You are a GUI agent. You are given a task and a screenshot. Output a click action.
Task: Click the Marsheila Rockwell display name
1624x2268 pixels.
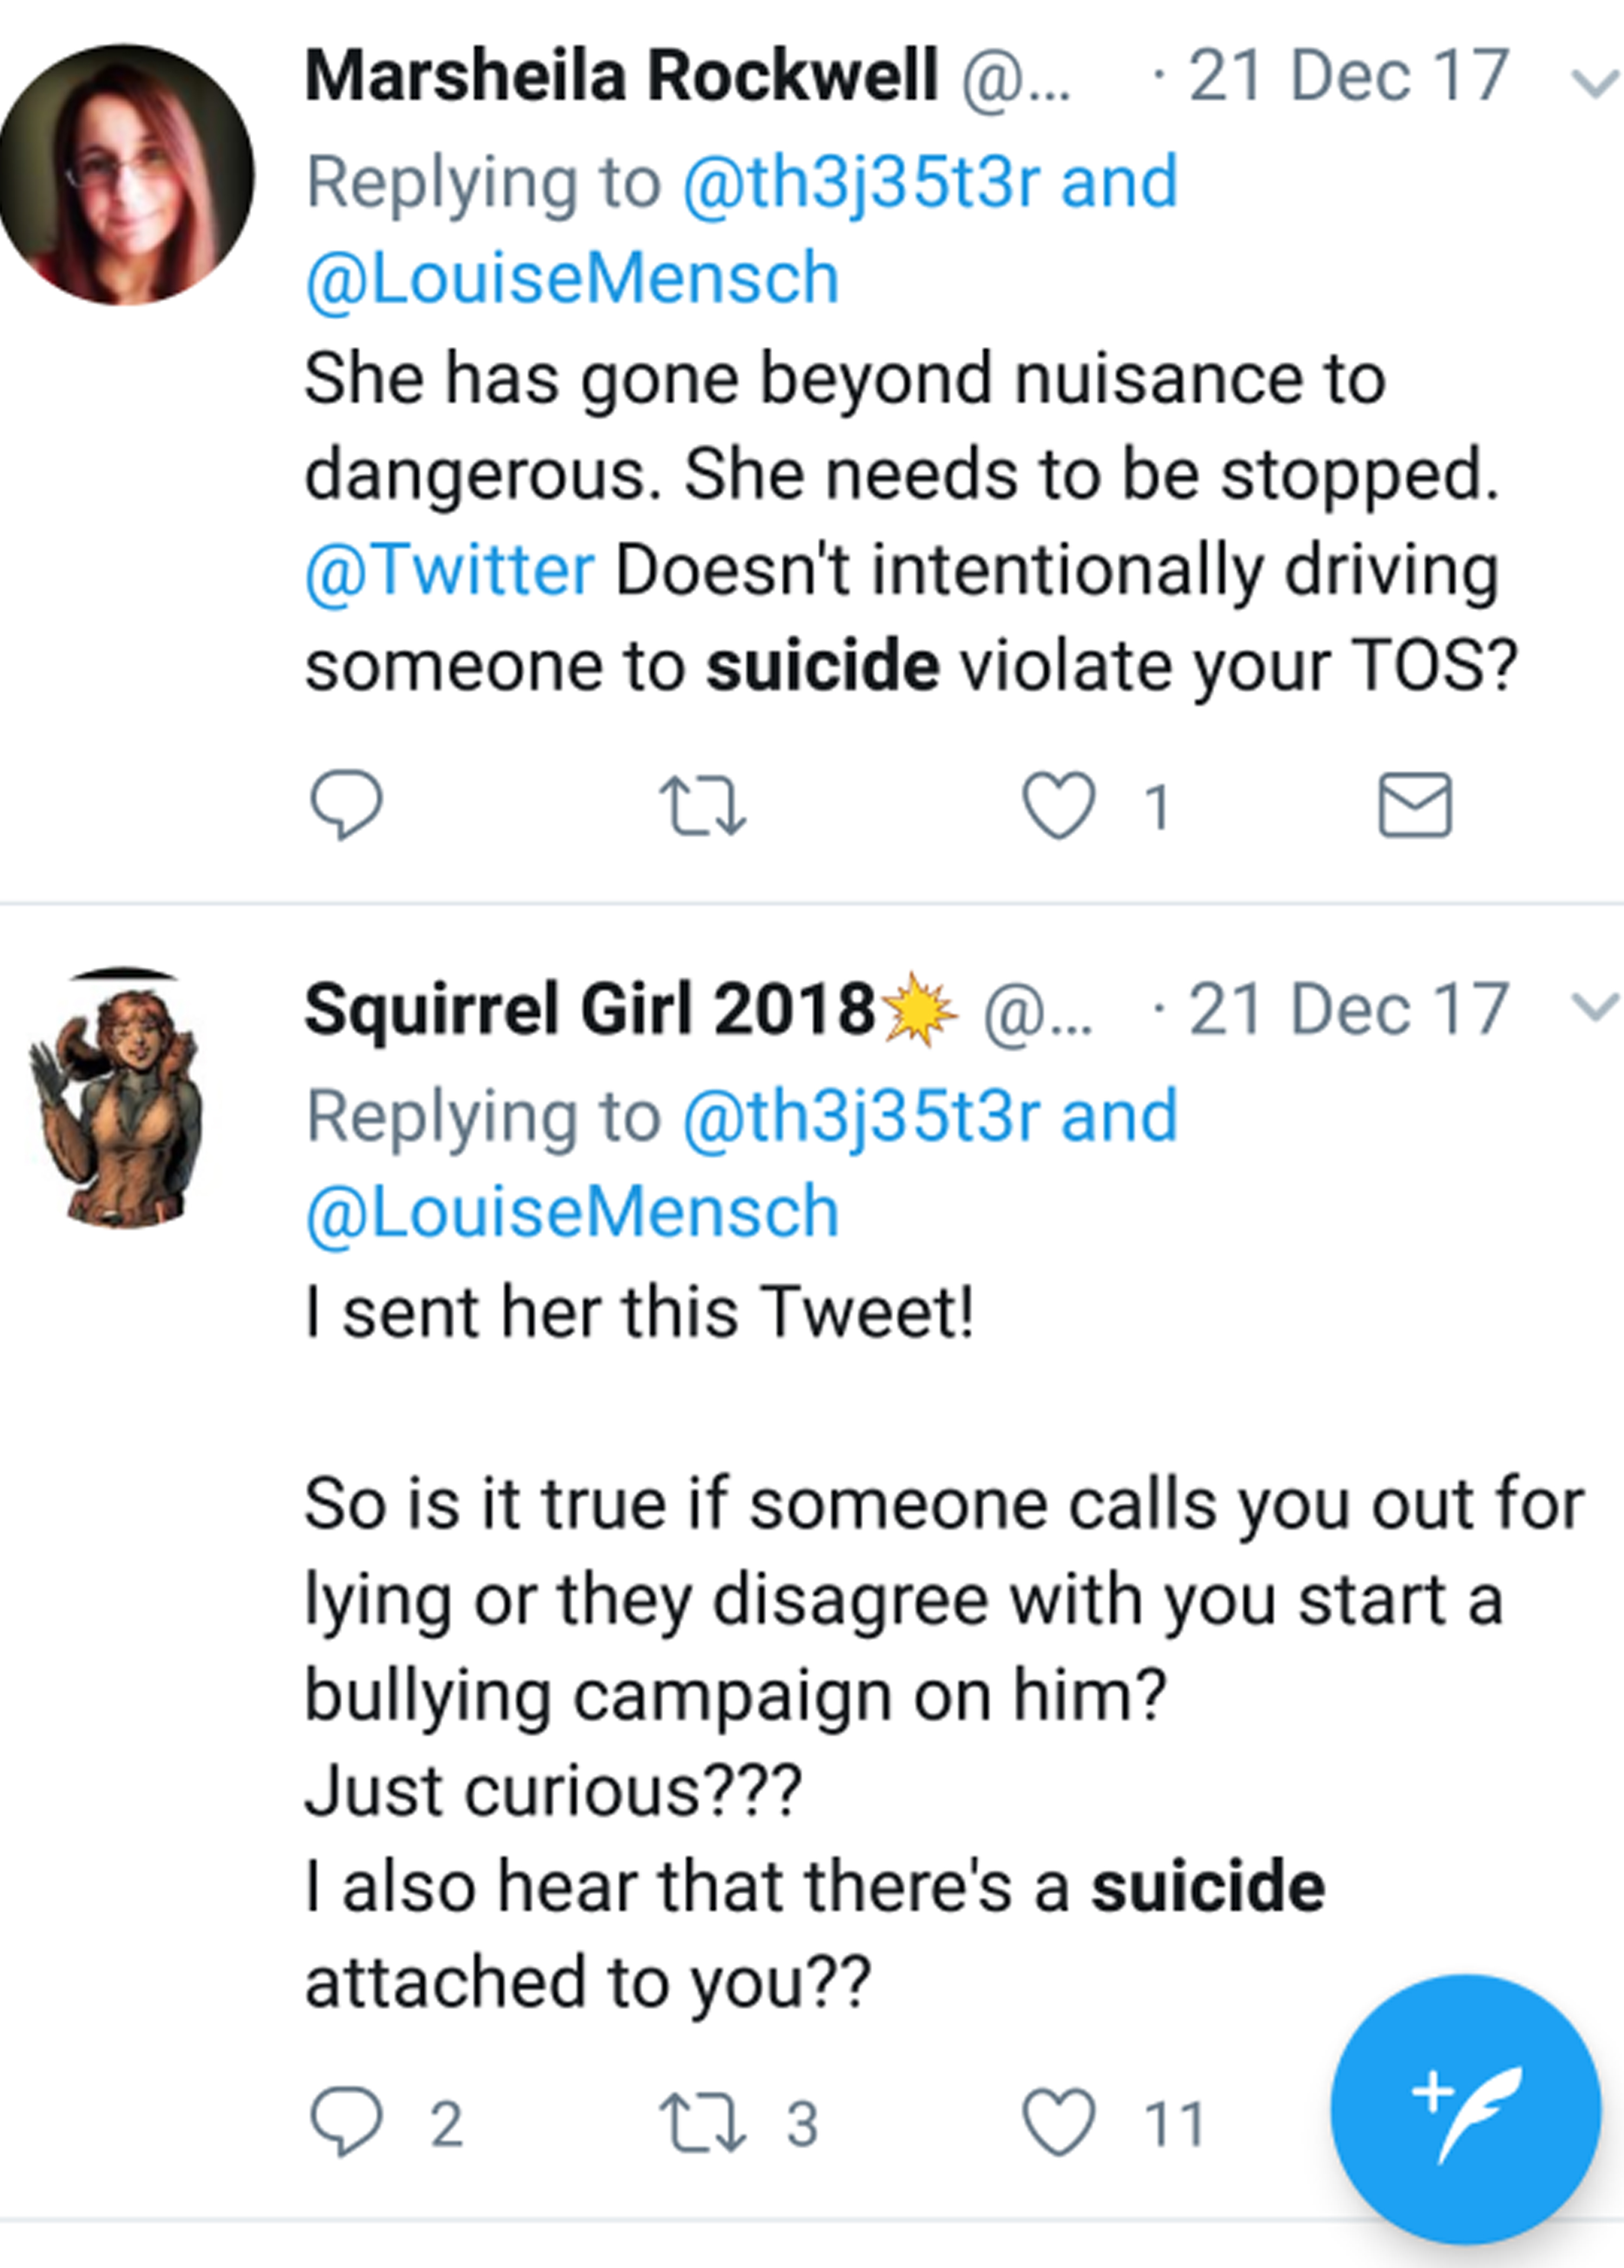click(620, 76)
